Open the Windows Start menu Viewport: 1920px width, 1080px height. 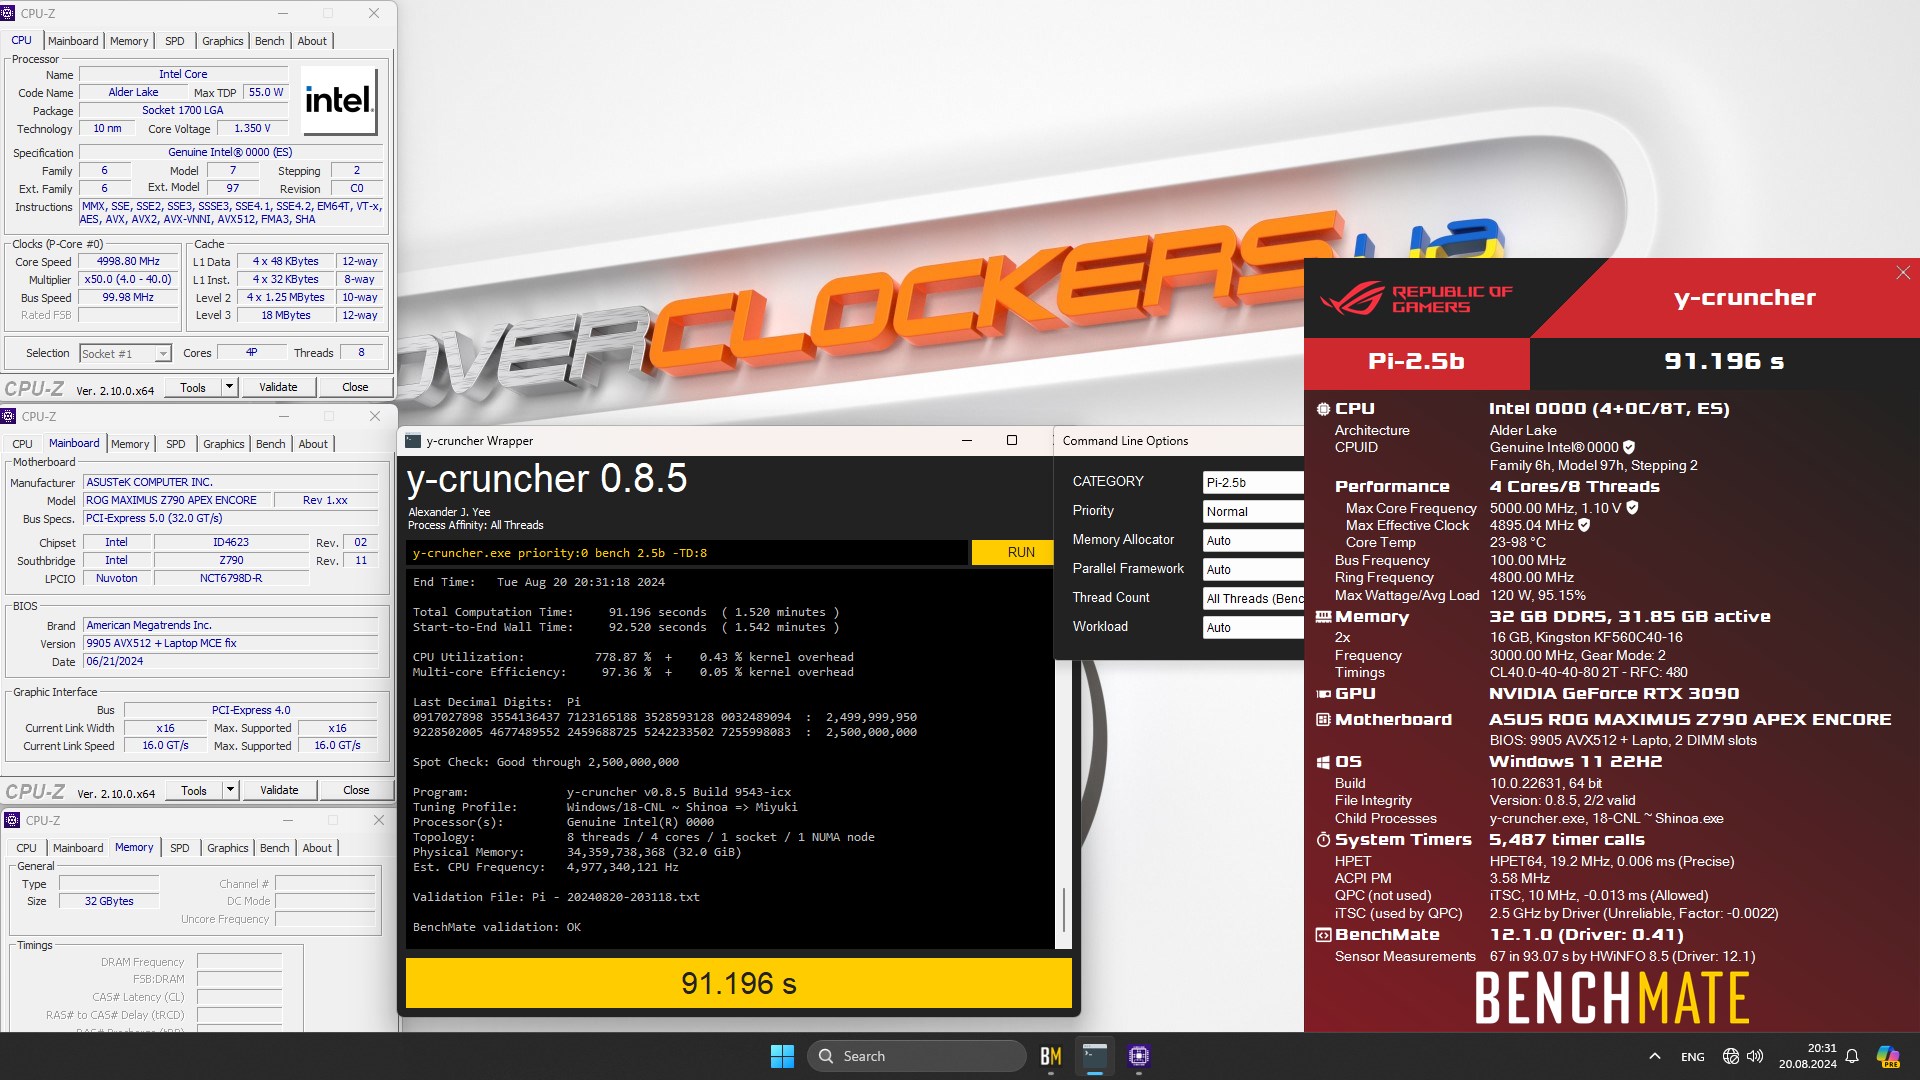click(x=782, y=1056)
